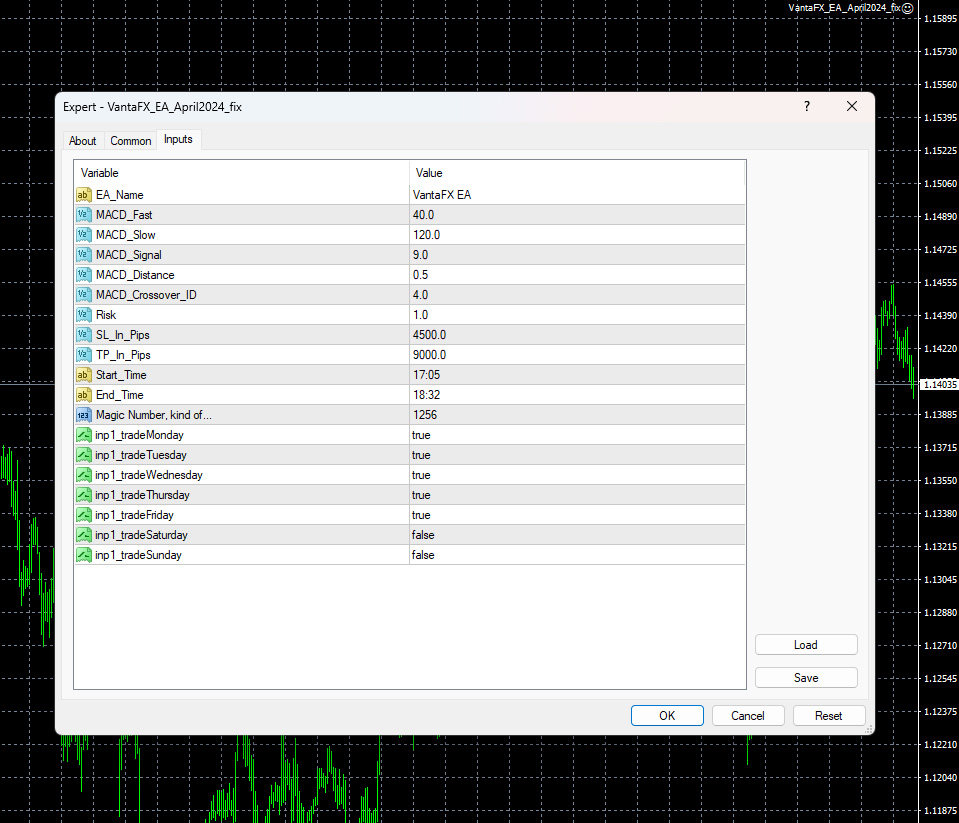This screenshot has height=823, width=959.
Task: Click the End_Time value 18:32
Action: [x=577, y=395]
